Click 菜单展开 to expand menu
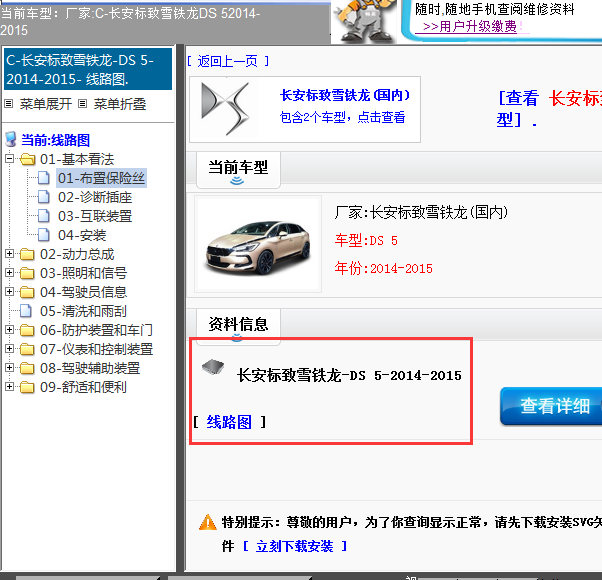602x580 pixels. pos(46,104)
